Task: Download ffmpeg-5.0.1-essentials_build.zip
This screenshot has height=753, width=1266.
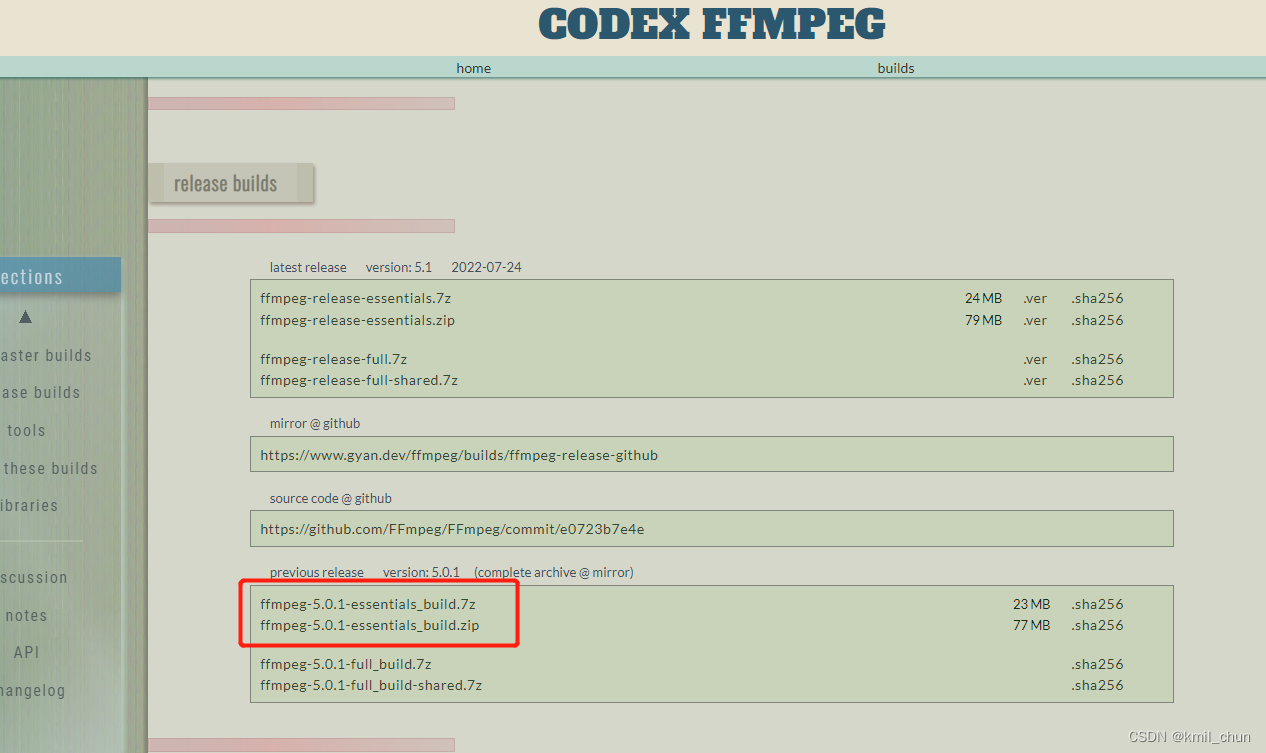Action: click(369, 625)
